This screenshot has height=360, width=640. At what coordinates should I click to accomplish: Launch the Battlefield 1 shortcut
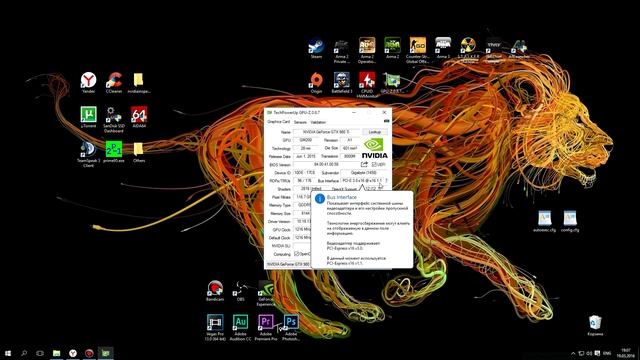click(x=342, y=83)
